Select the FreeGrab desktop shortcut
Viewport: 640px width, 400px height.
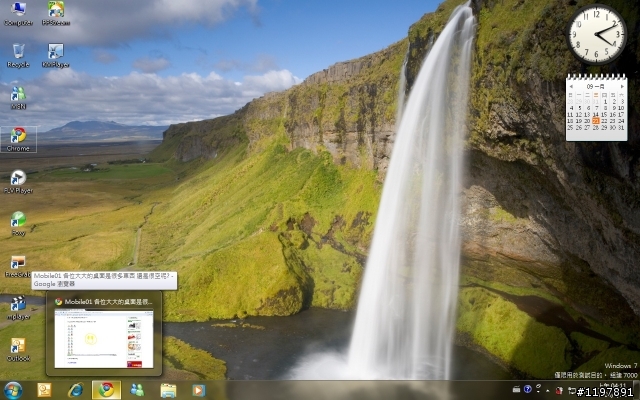point(18,267)
